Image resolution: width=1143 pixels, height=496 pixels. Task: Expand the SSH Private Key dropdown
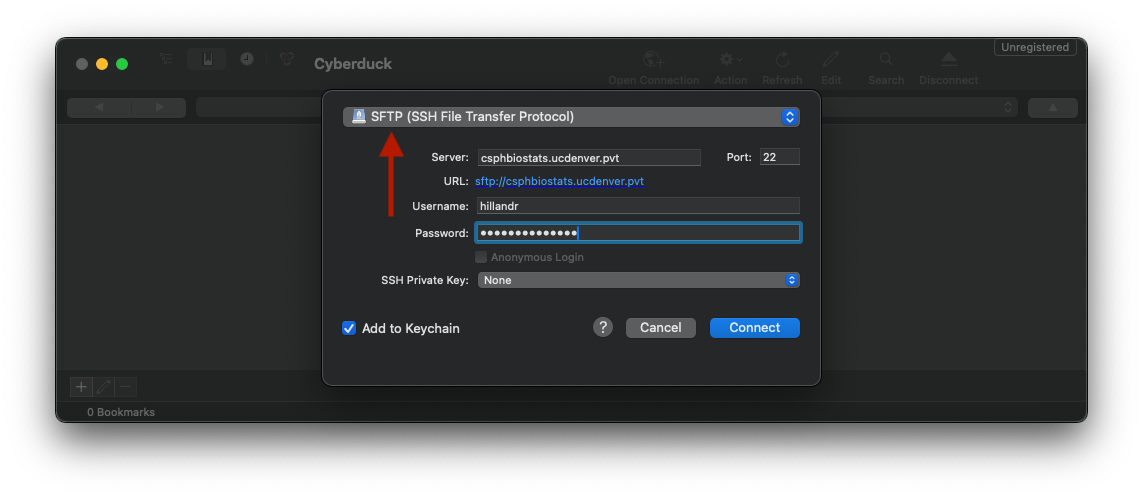(x=639, y=280)
